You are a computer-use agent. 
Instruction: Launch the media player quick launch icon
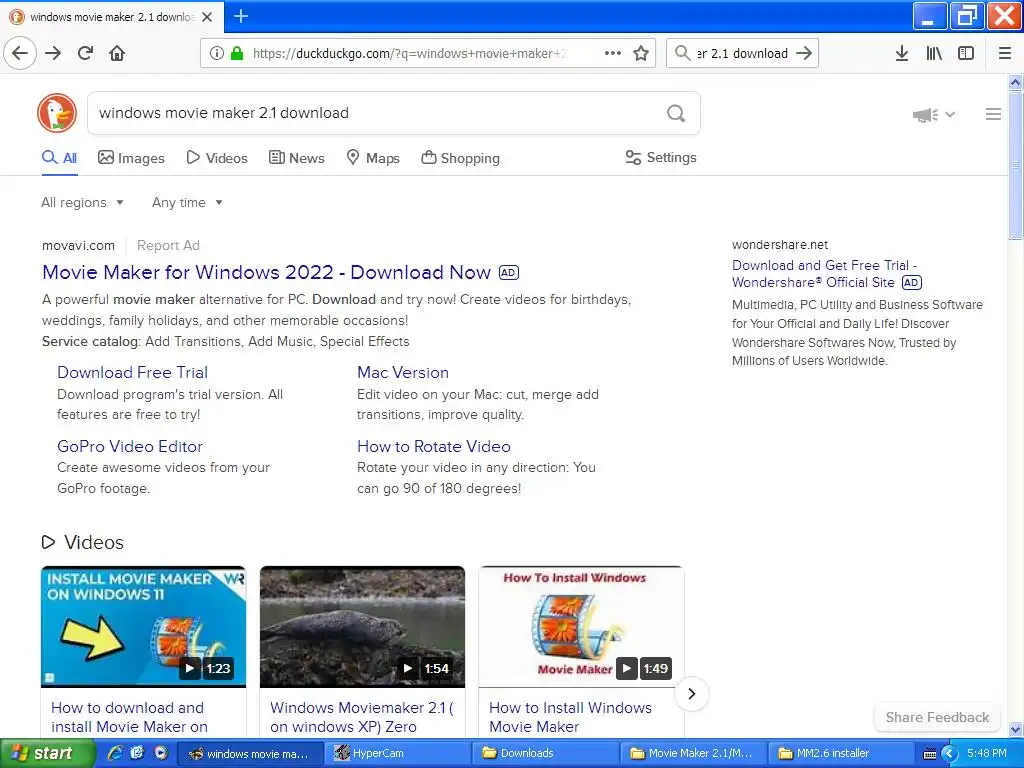pos(161,752)
